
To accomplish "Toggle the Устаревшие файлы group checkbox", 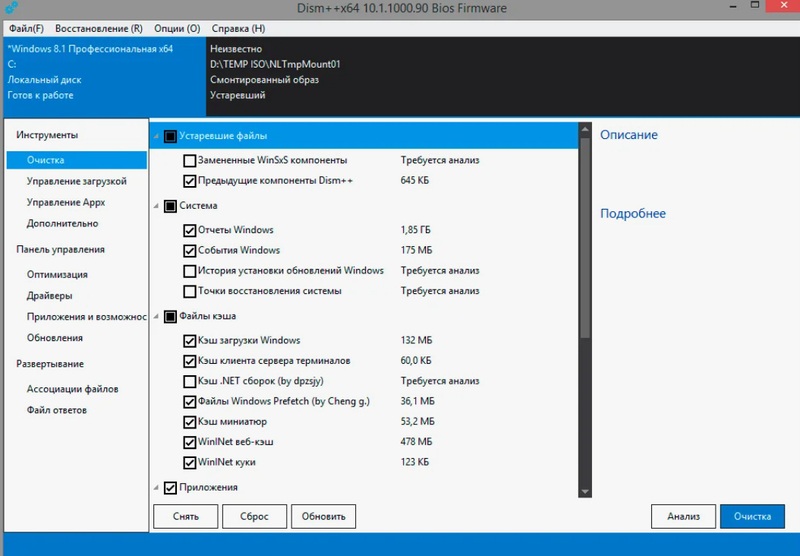I will [170, 136].
